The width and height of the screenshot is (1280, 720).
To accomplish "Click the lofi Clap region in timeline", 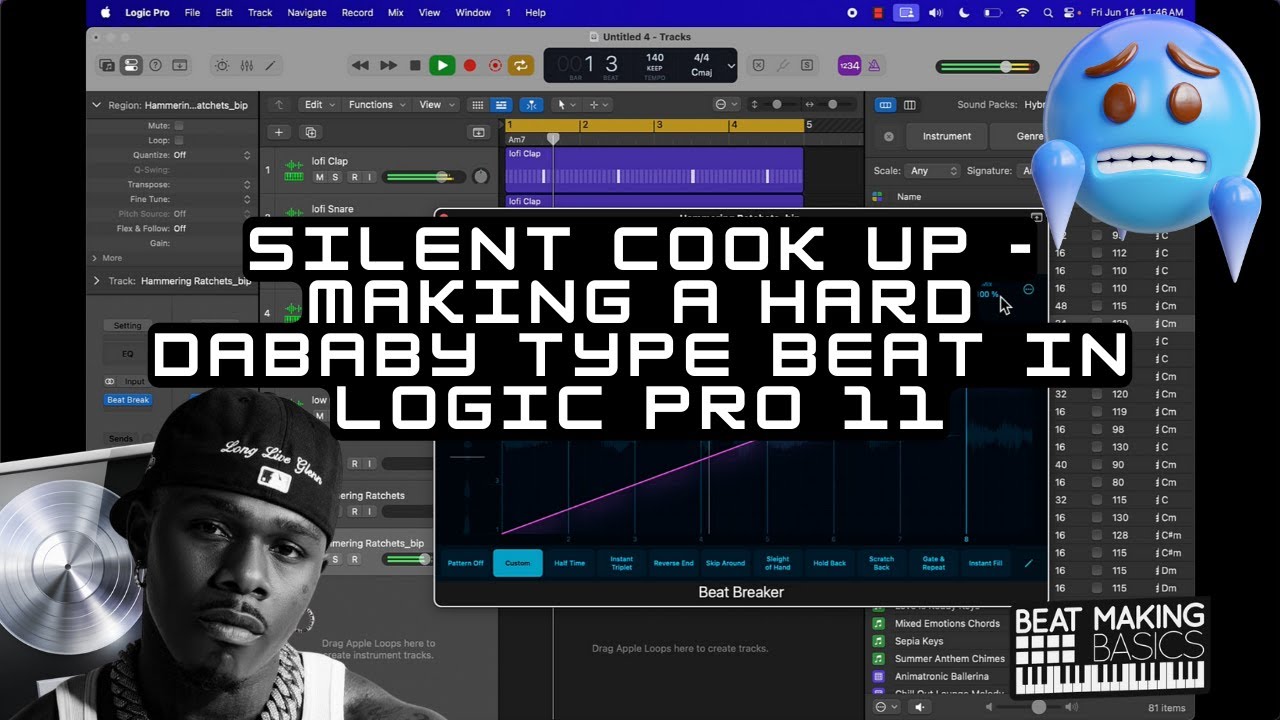I will (x=654, y=170).
